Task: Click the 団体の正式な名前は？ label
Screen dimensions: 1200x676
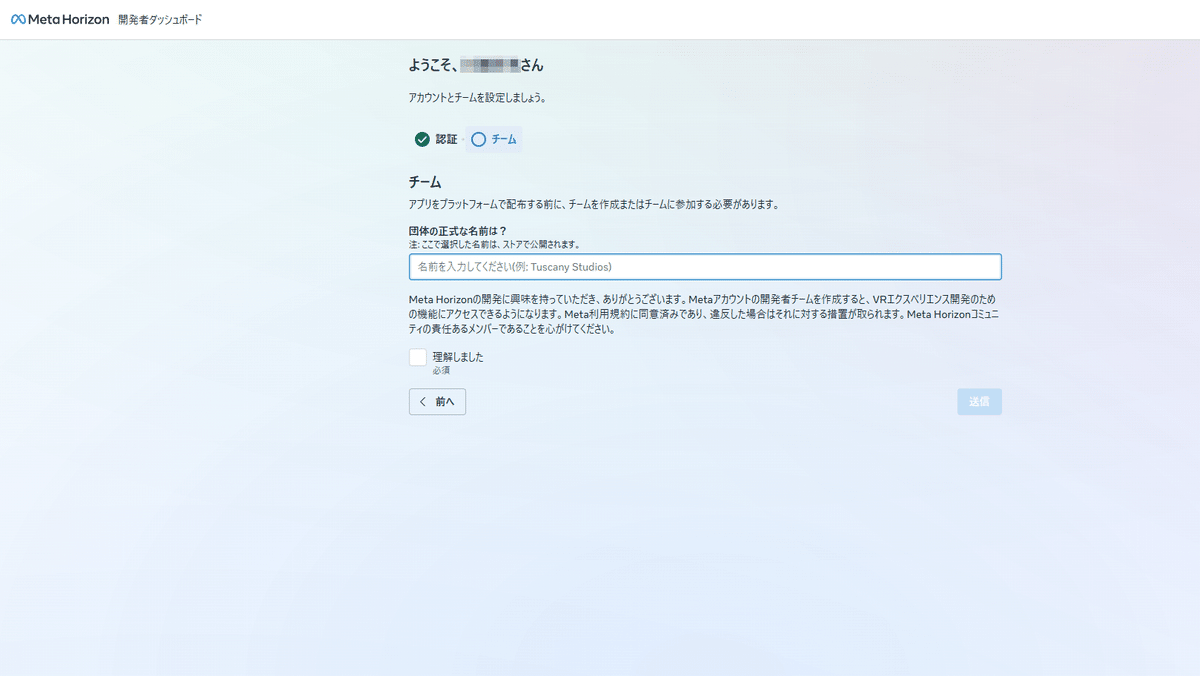Action: tap(458, 230)
